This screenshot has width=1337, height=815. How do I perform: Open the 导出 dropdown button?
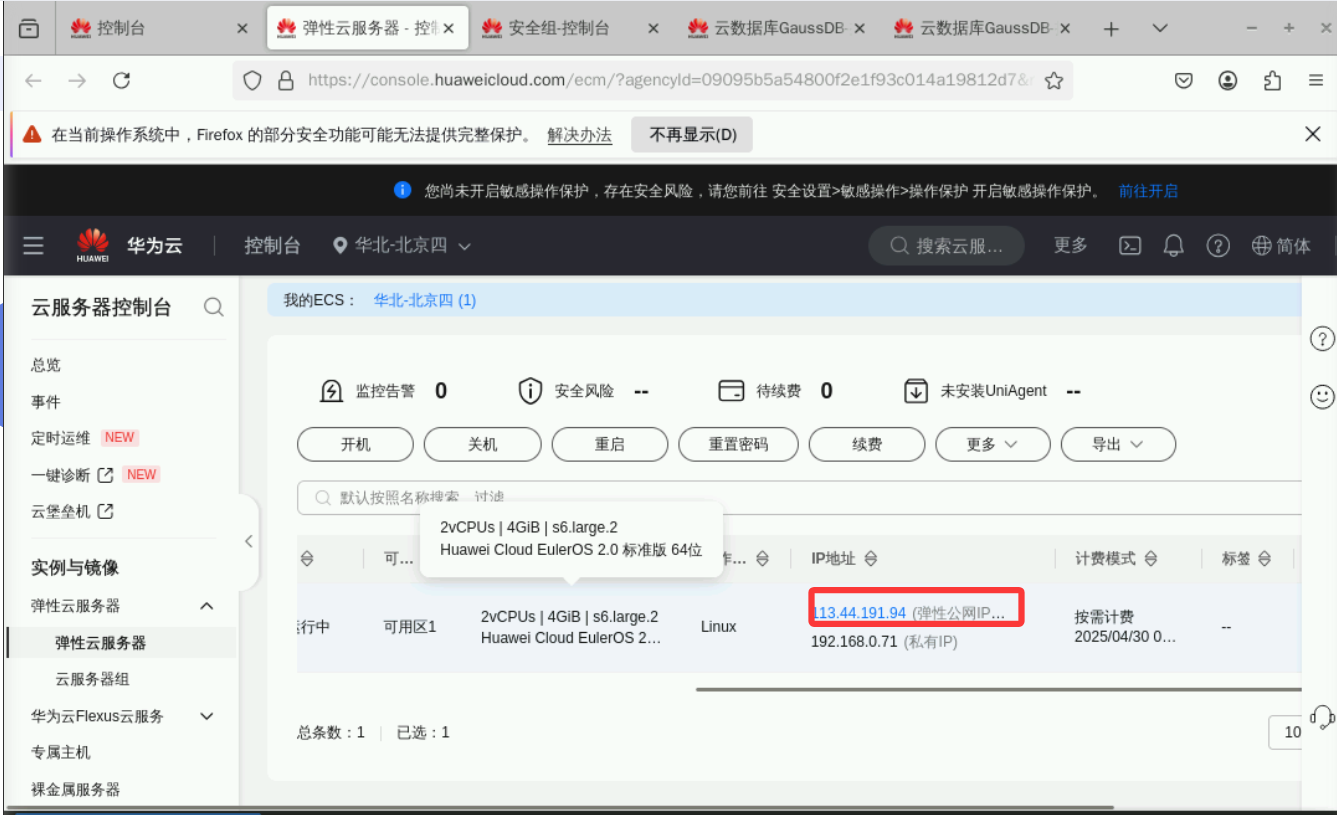point(1118,444)
